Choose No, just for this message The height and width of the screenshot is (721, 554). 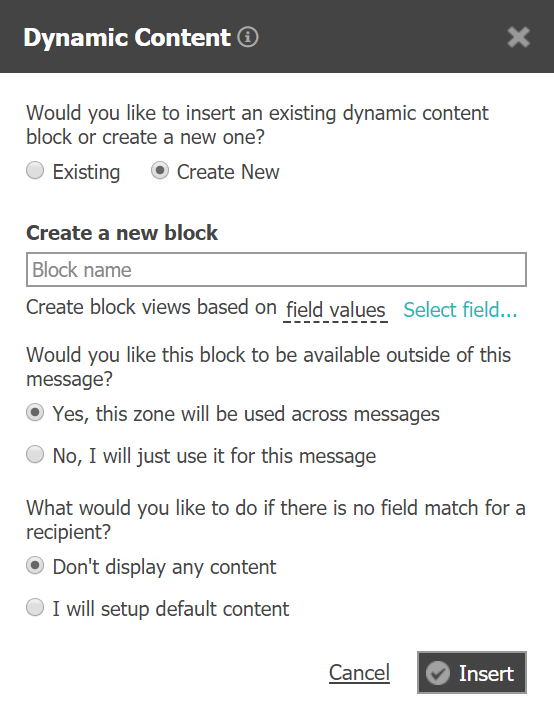(x=35, y=455)
